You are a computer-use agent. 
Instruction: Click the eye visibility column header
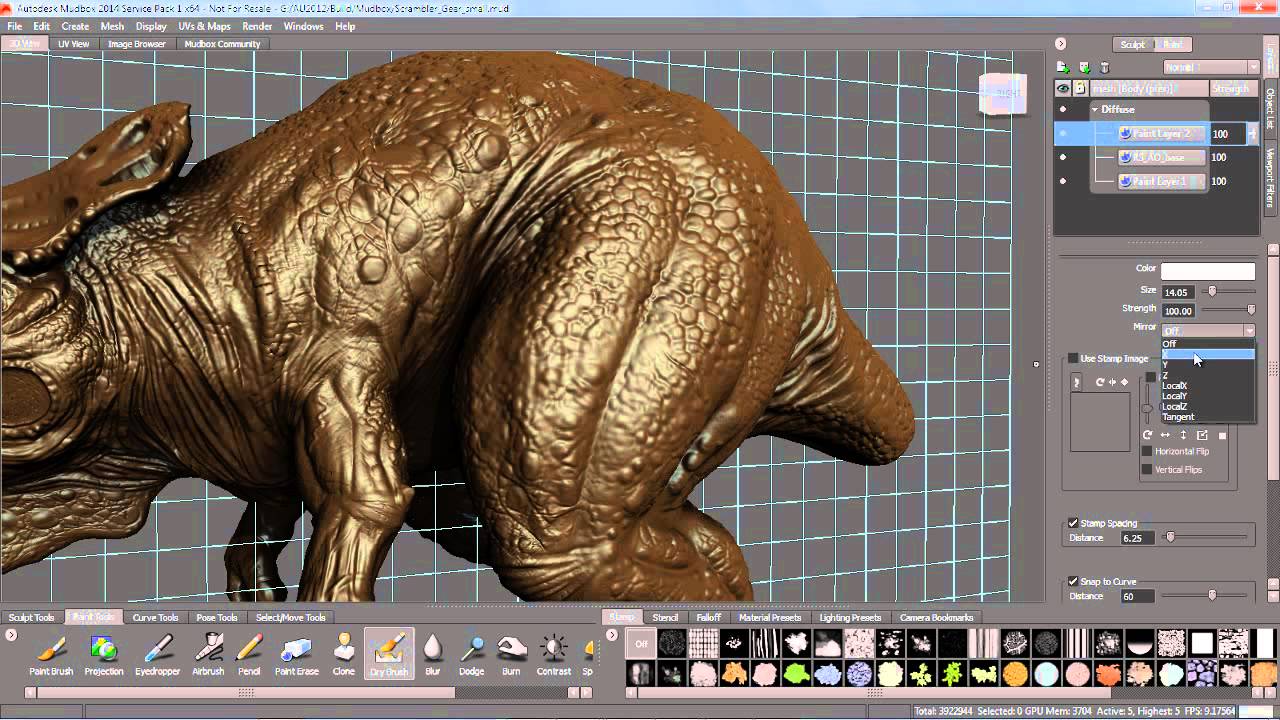click(x=1063, y=89)
